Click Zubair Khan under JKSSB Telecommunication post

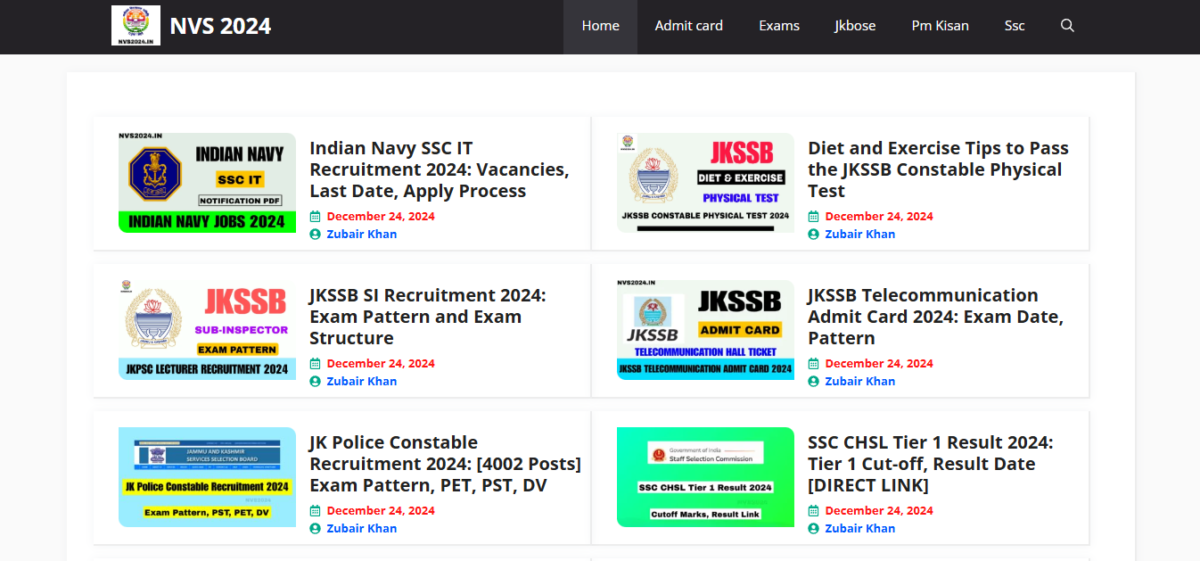click(860, 381)
